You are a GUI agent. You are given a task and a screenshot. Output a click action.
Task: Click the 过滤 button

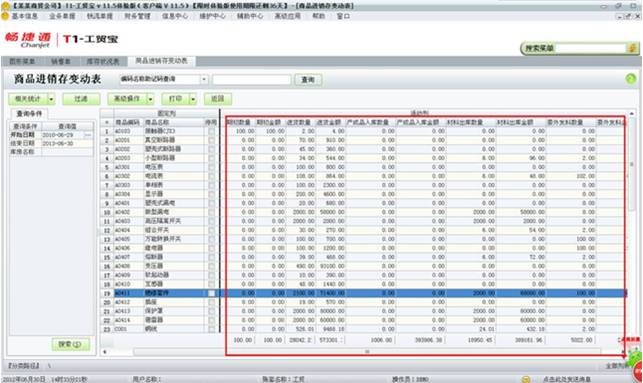click(81, 99)
